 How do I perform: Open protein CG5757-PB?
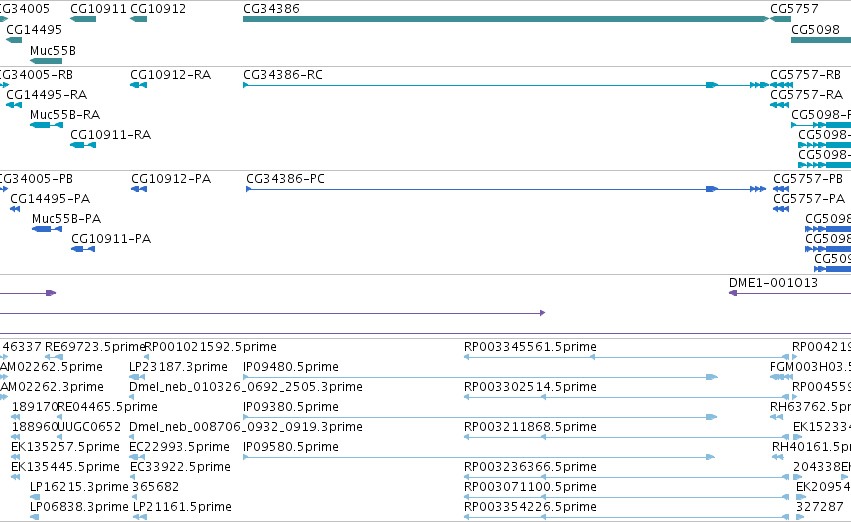808,179
